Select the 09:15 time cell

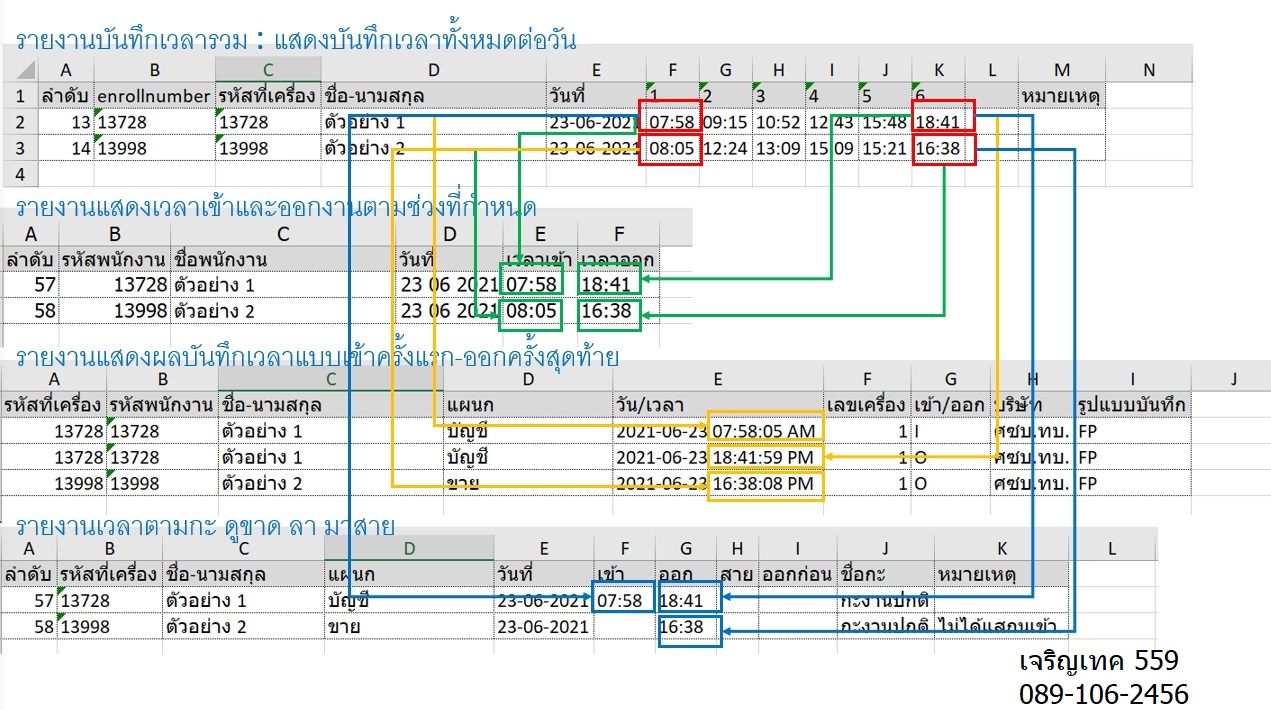725,122
